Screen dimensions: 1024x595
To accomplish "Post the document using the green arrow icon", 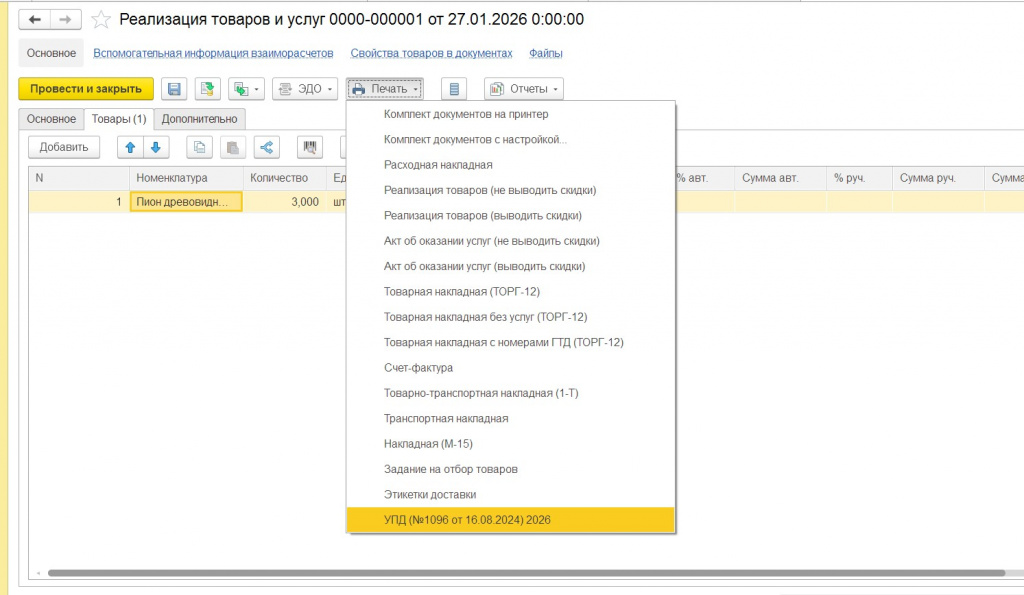I will 207,89.
